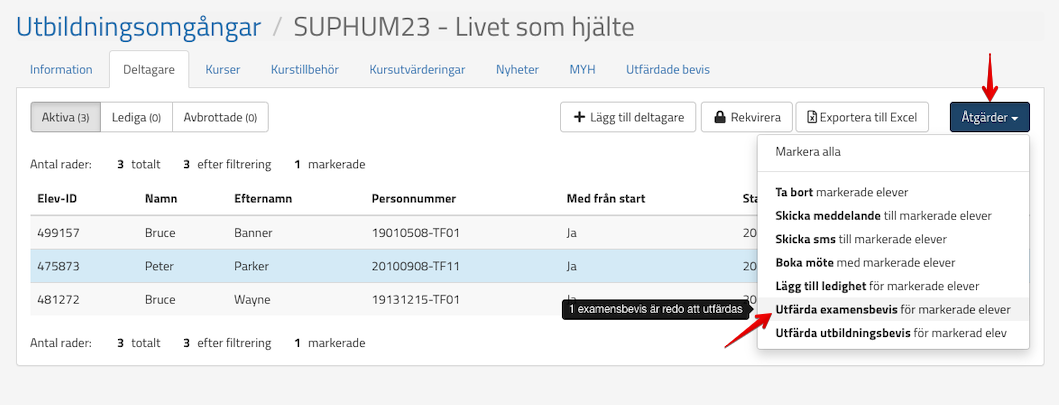
Task: Choose Ta bort markerade elever
Action: pyautogui.click(x=855, y=191)
